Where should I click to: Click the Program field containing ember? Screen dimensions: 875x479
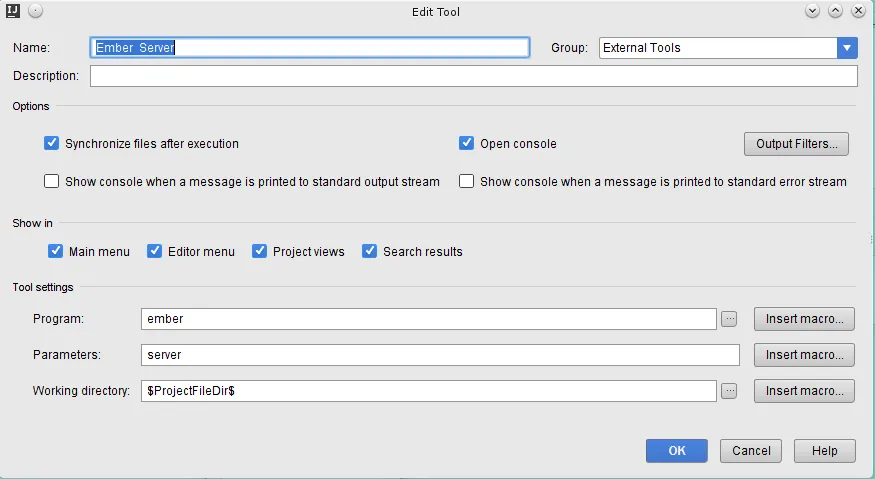(429, 319)
